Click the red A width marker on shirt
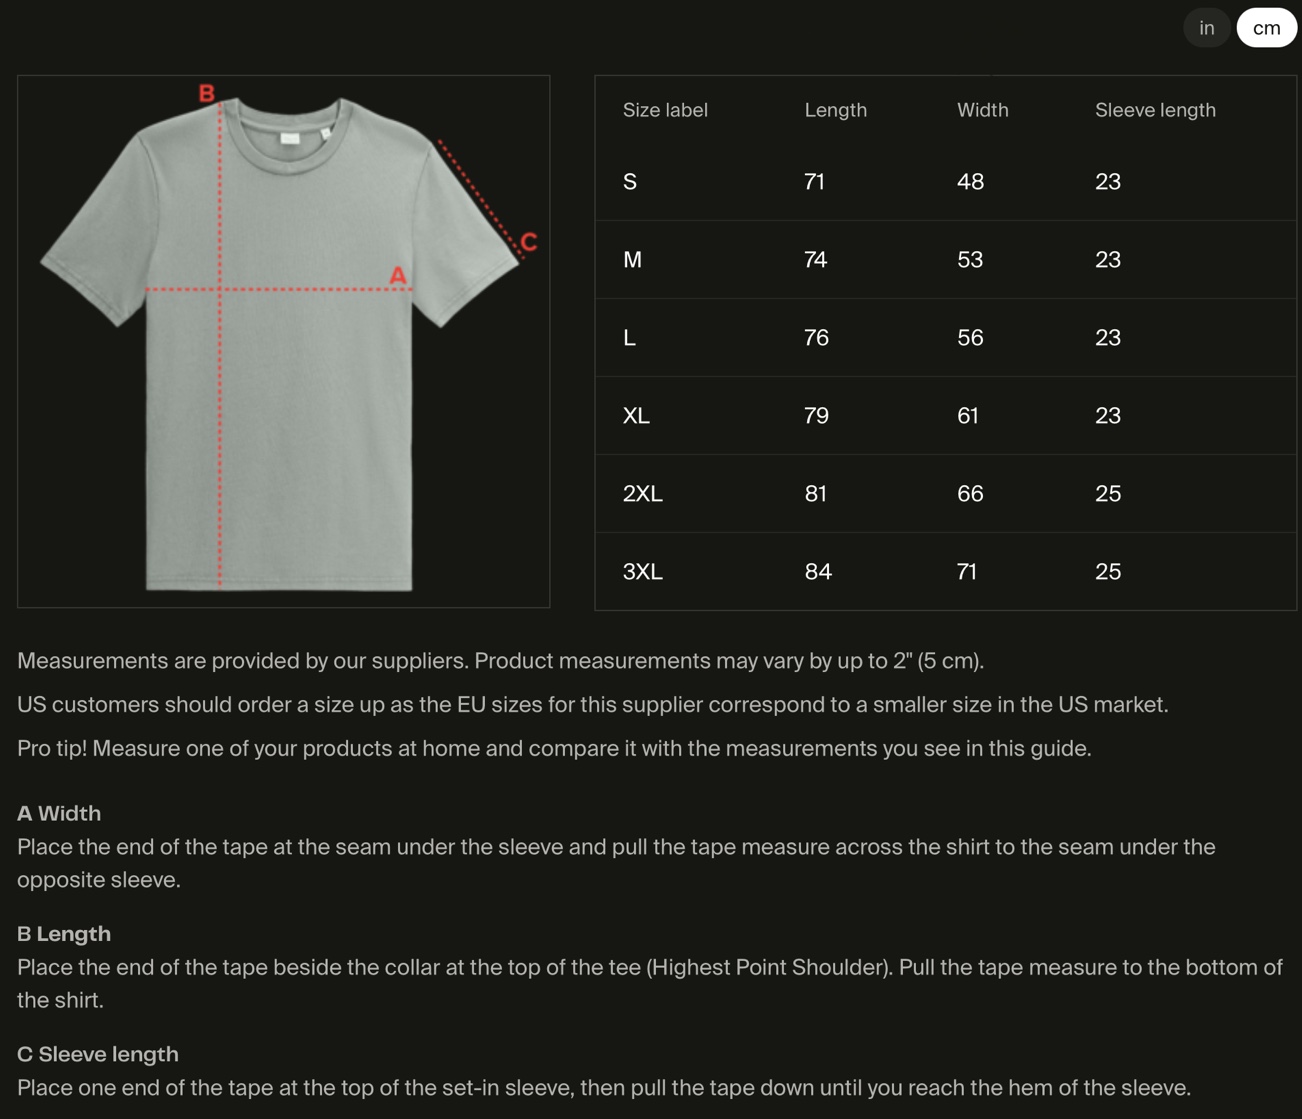This screenshot has width=1302, height=1119. pyautogui.click(x=398, y=275)
